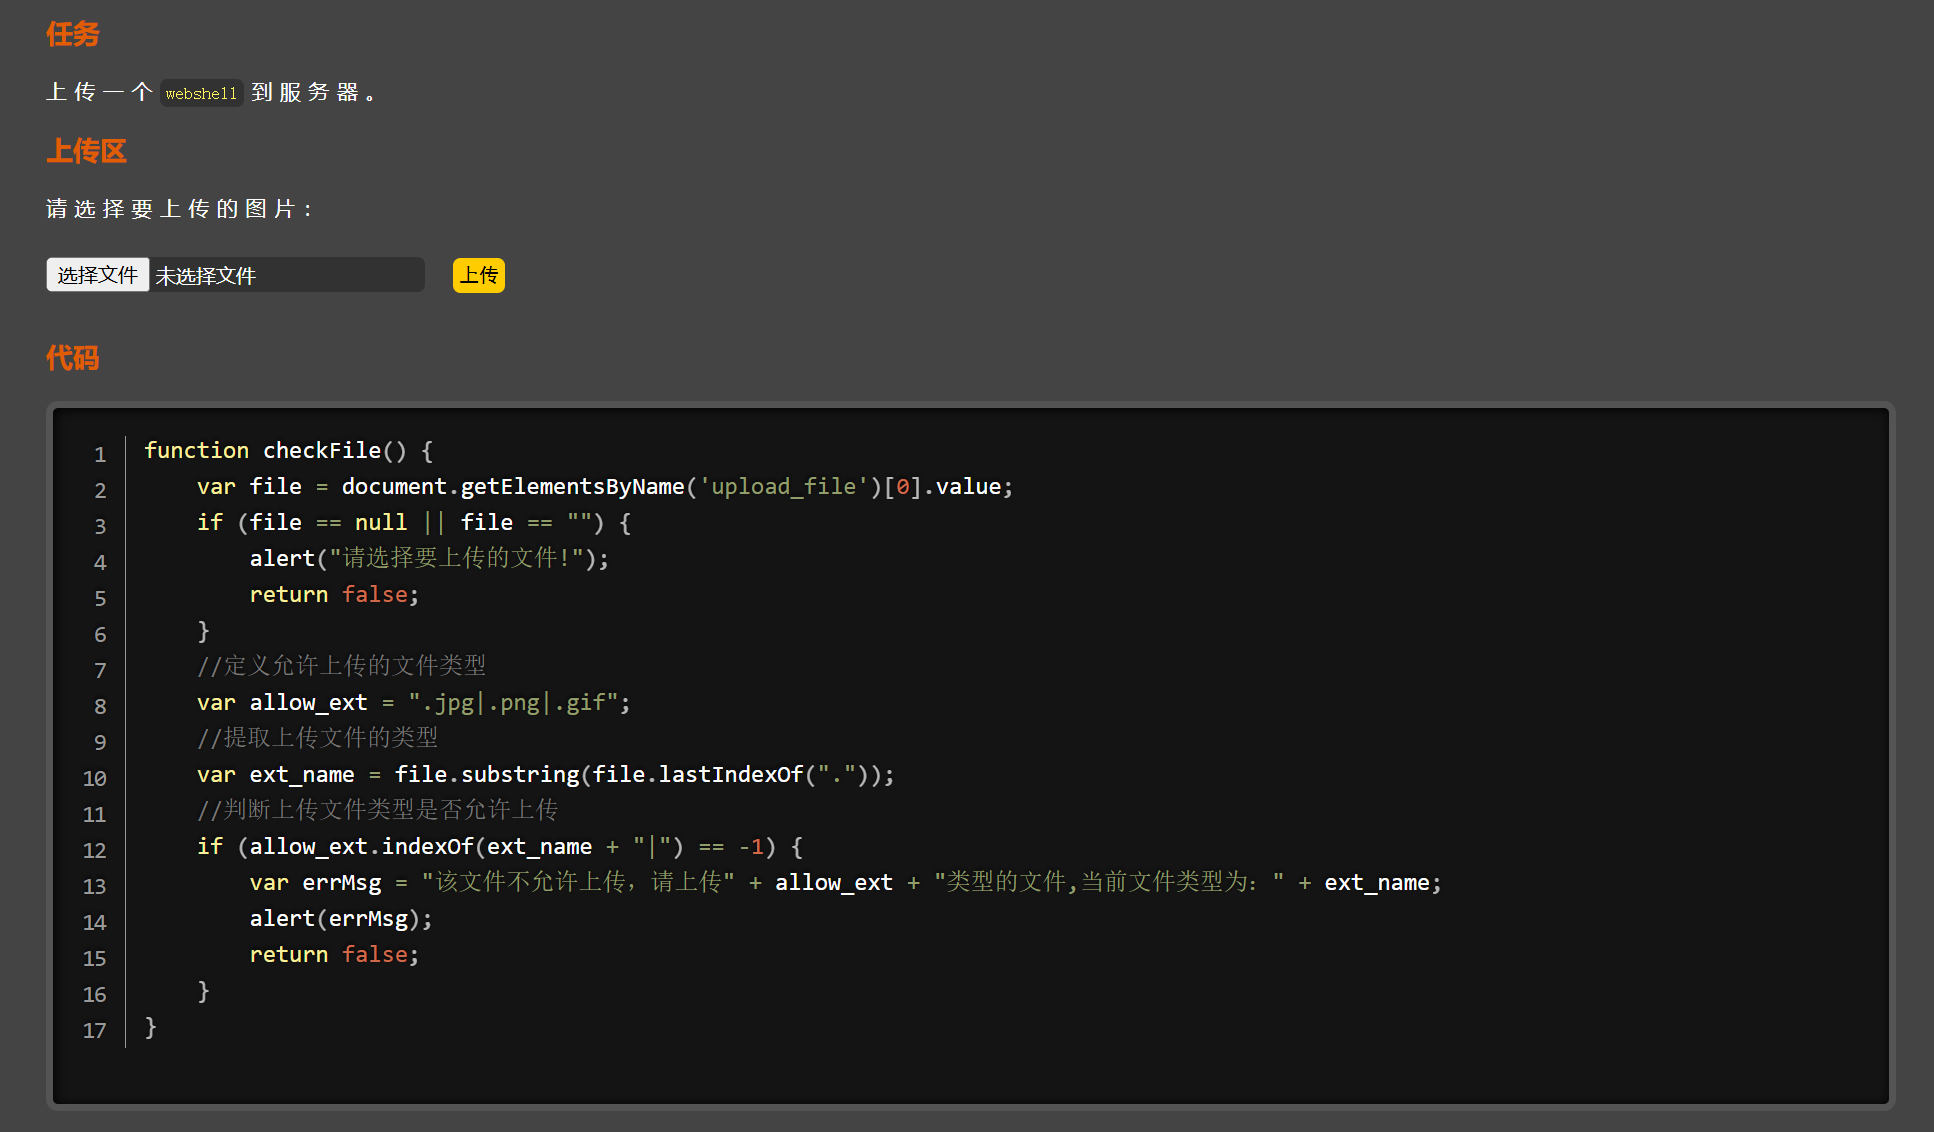1934x1132 pixels.
Task: Click the 代码 section heading
Action: tap(72, 358)
